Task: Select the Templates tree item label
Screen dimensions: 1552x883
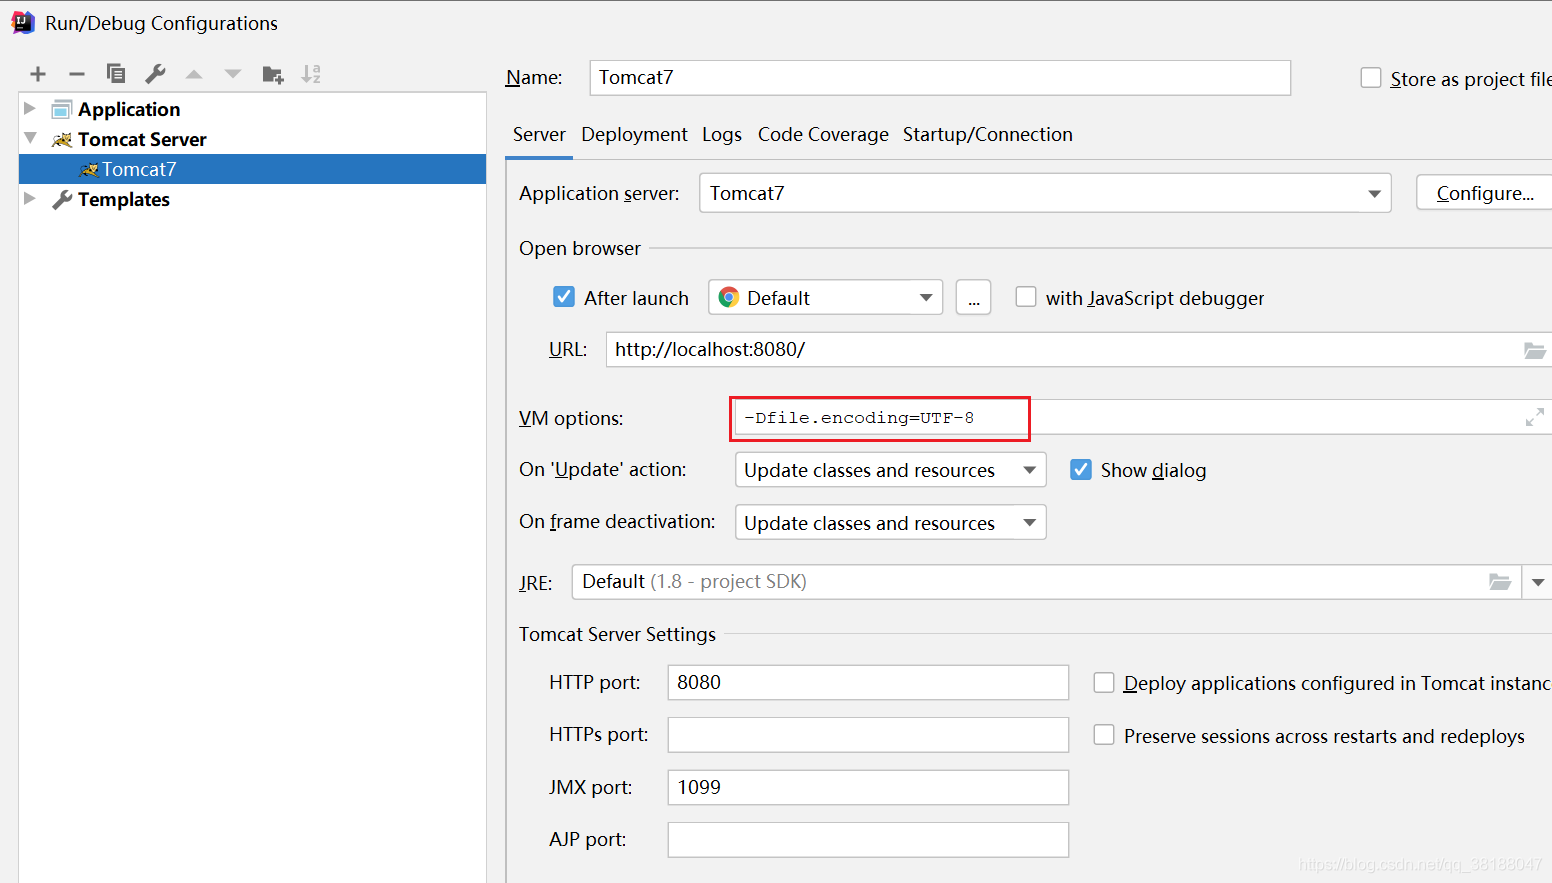Action: (124, 199)
